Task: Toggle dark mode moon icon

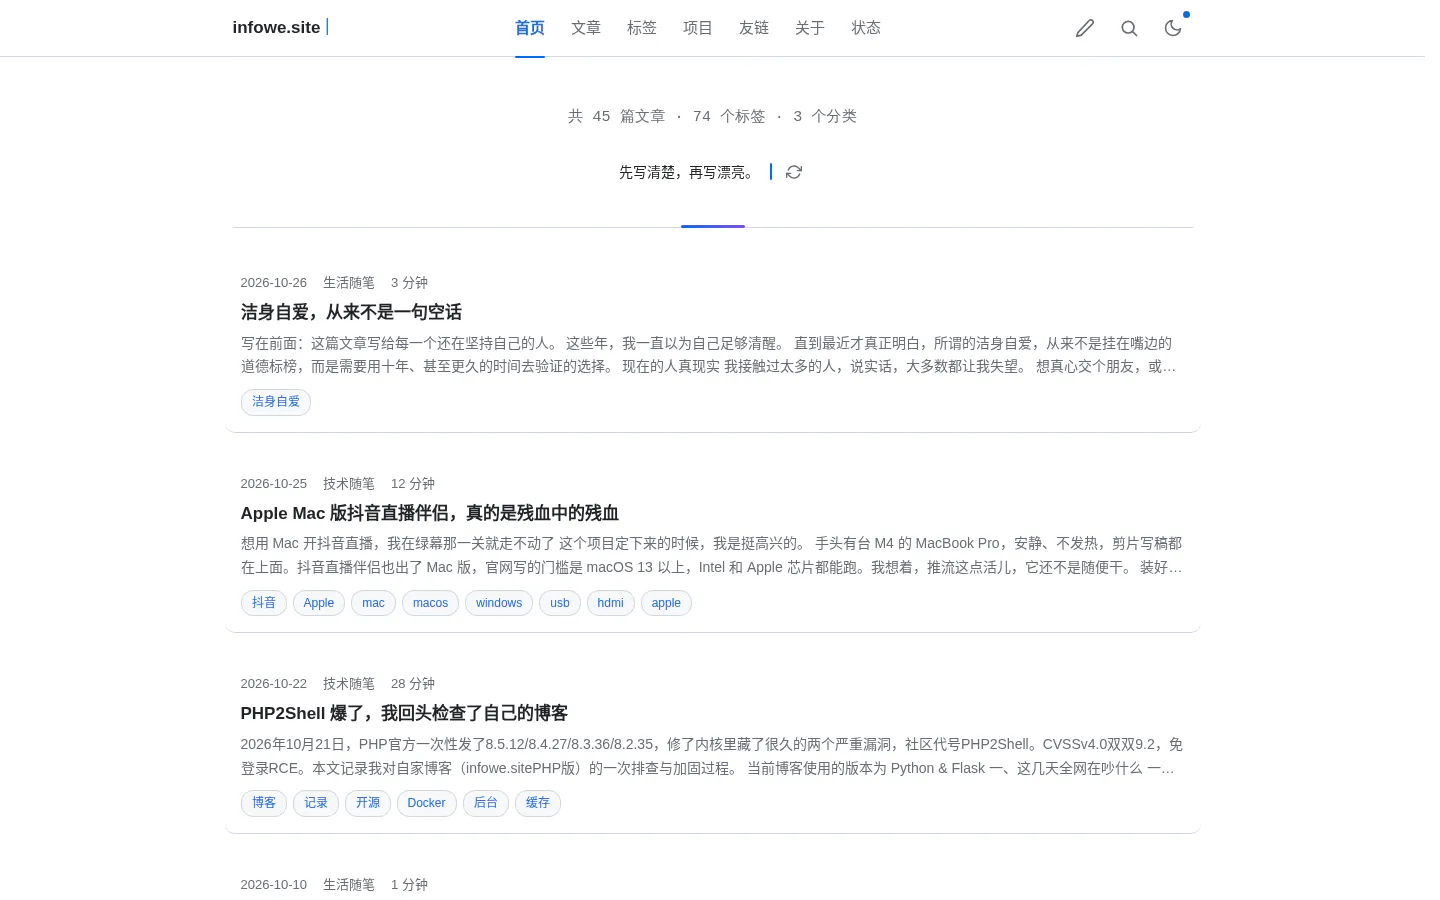Action: coord(1173,28)
